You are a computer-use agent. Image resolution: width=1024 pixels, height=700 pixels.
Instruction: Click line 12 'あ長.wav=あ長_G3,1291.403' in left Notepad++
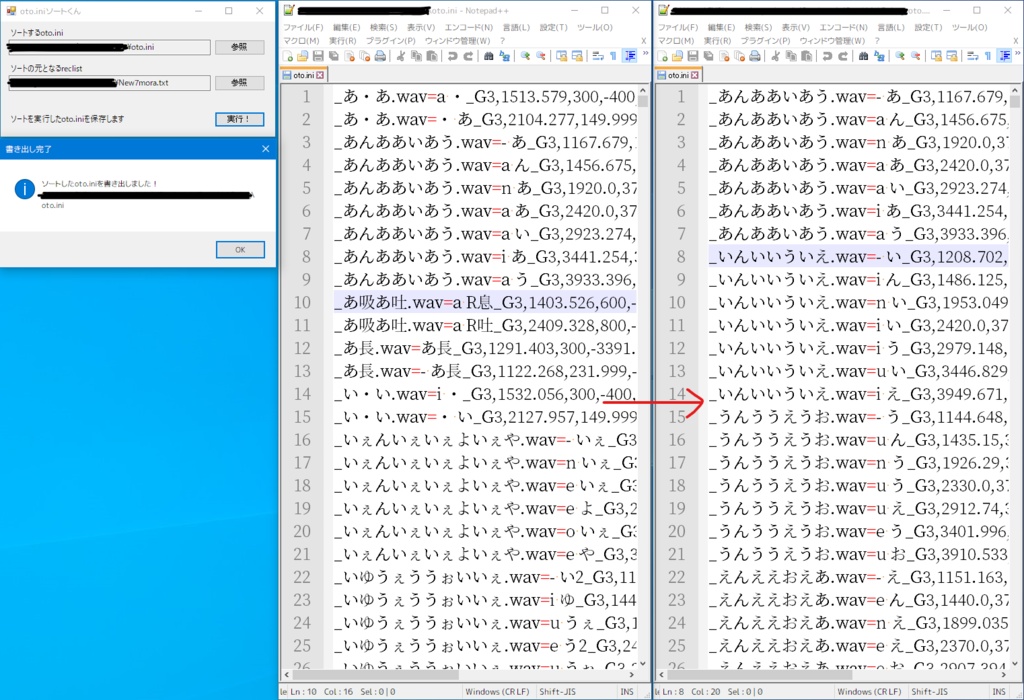click(485, 348)
